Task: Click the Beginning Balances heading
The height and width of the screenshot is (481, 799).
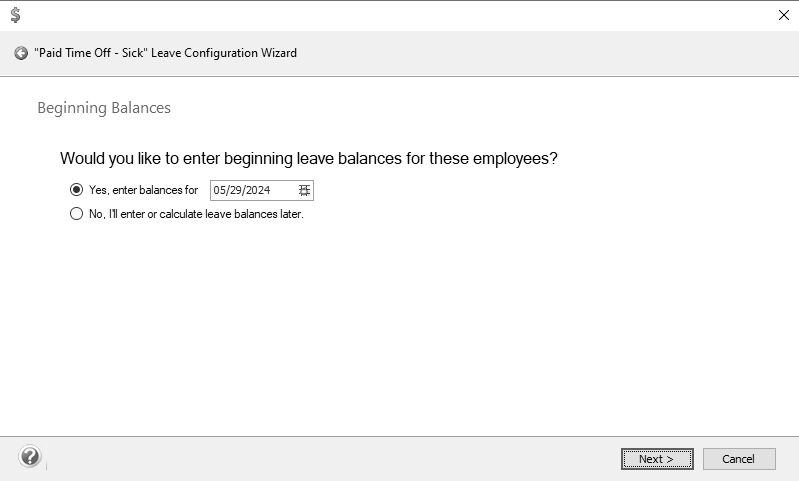Action: [x=104, y=108]
